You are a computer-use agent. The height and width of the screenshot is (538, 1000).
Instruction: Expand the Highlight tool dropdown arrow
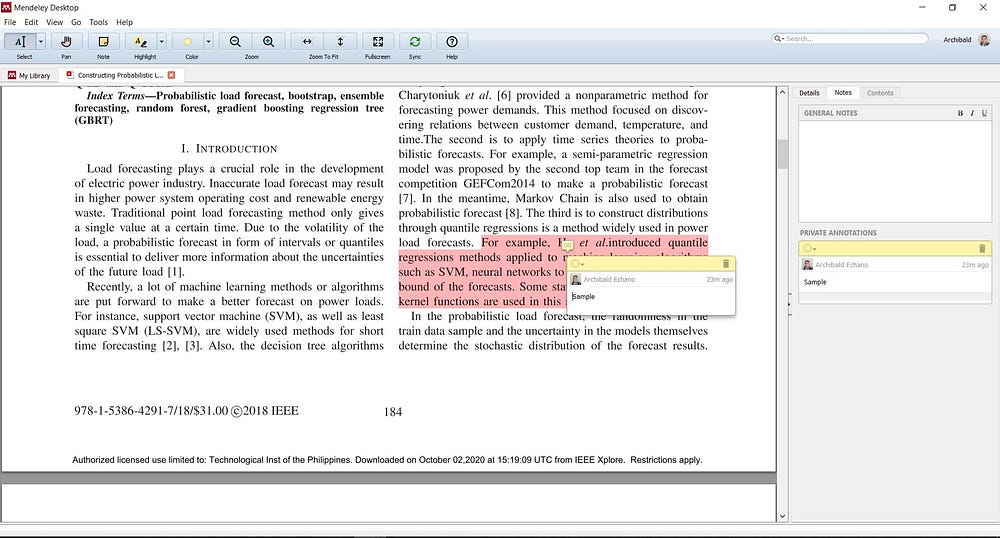tap(160, 42)
